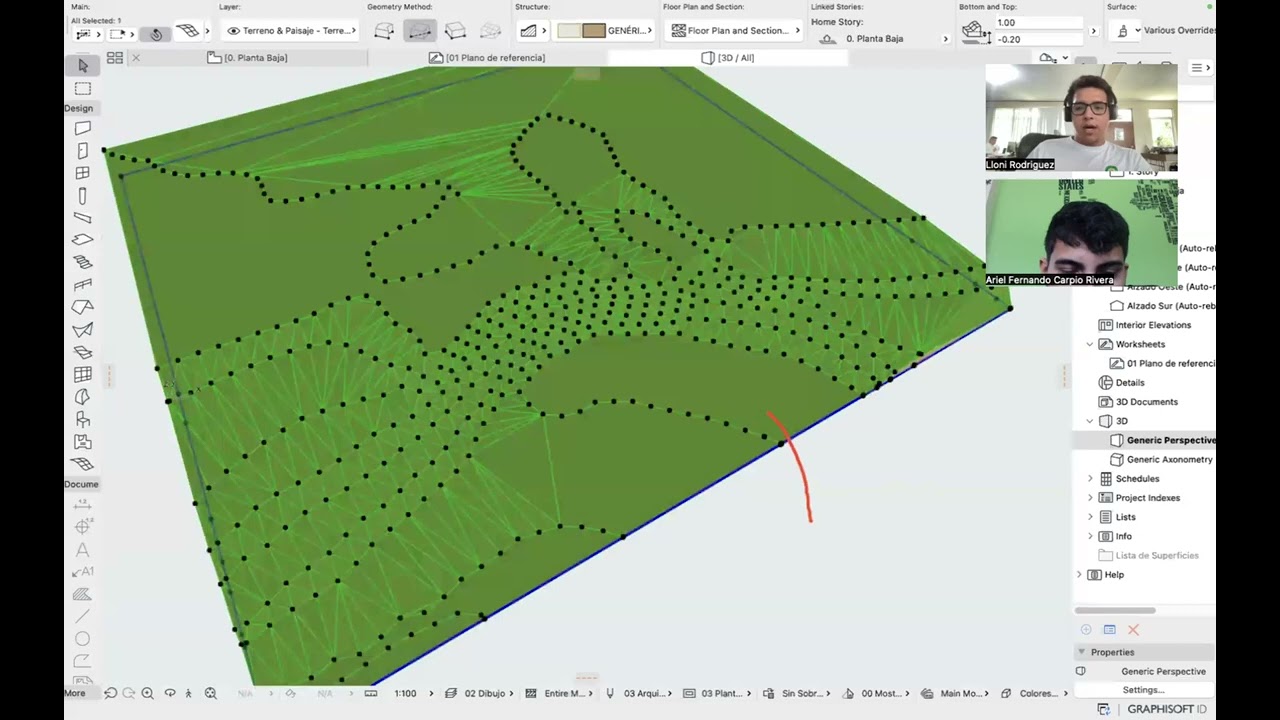This screenshot has height=720, width=1280.
Task: Select the Slab tool
Action: pyautogui.click(x=83, y=240)
